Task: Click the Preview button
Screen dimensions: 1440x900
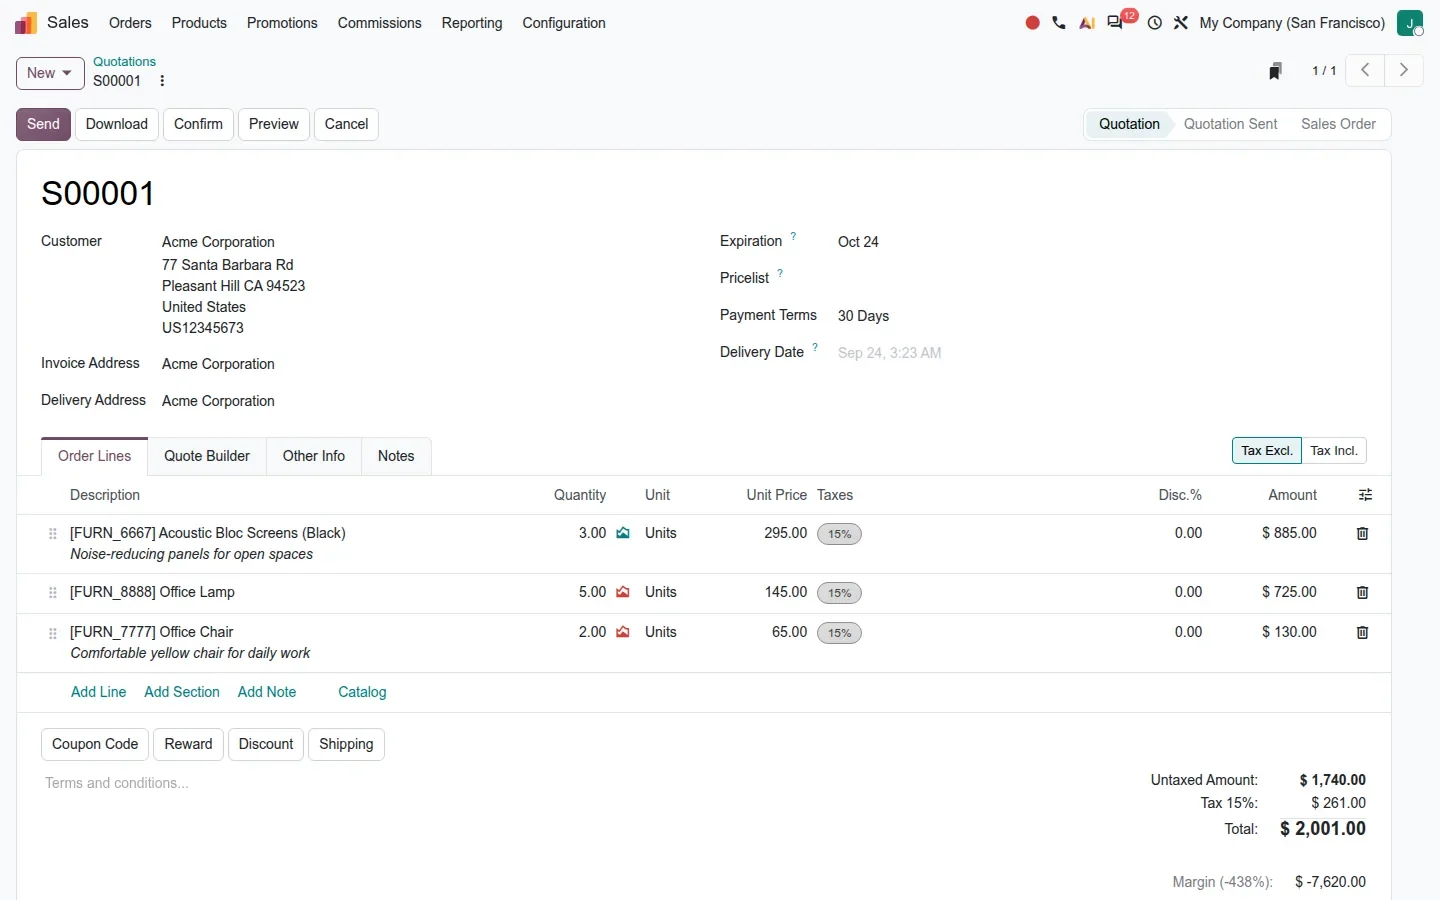Action: [274, 124]
